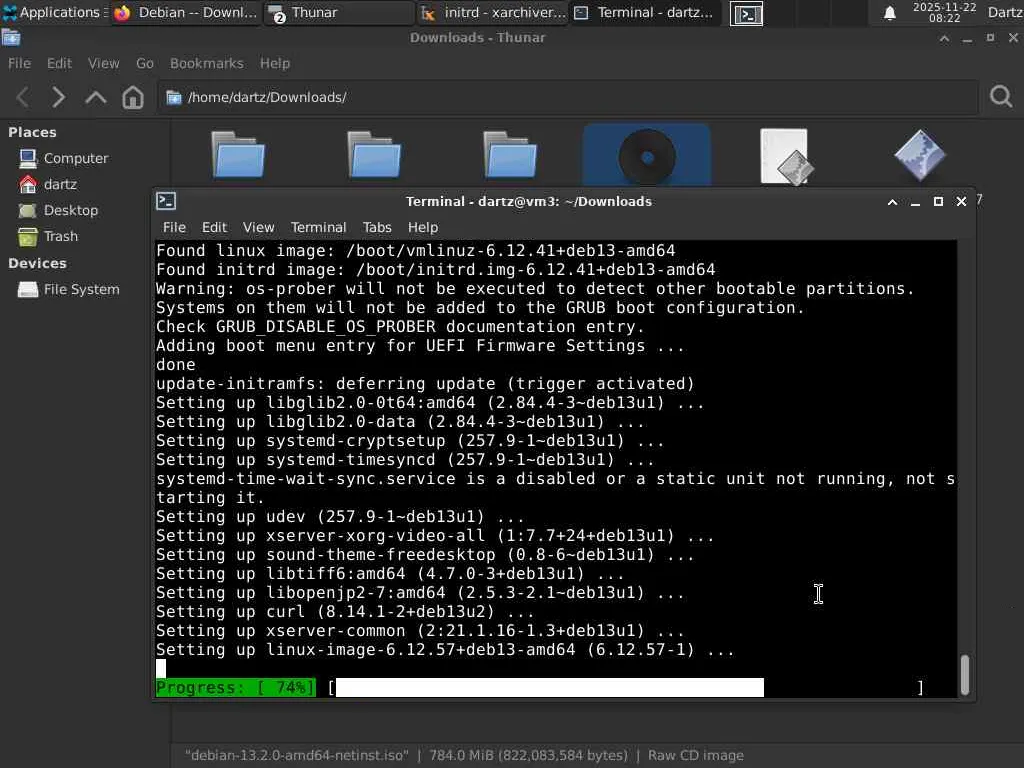Open Thunar Help menu
The width and height of the screenshot is (1024, 768).
pyautogui.click(x=274, y=63)
